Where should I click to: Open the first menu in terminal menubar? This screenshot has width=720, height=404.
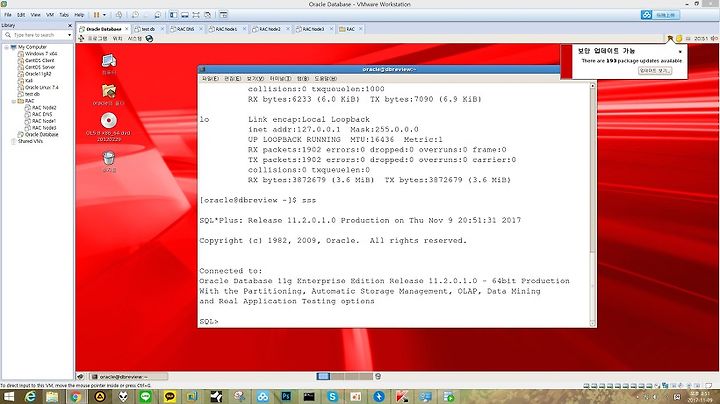click(x=210, y=79)
